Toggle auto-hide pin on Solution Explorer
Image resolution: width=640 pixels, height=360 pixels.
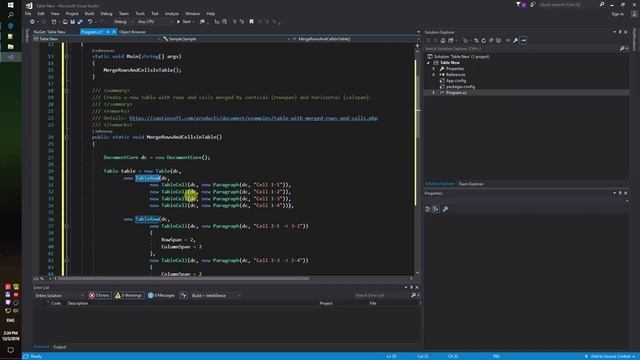coord(620,32)
